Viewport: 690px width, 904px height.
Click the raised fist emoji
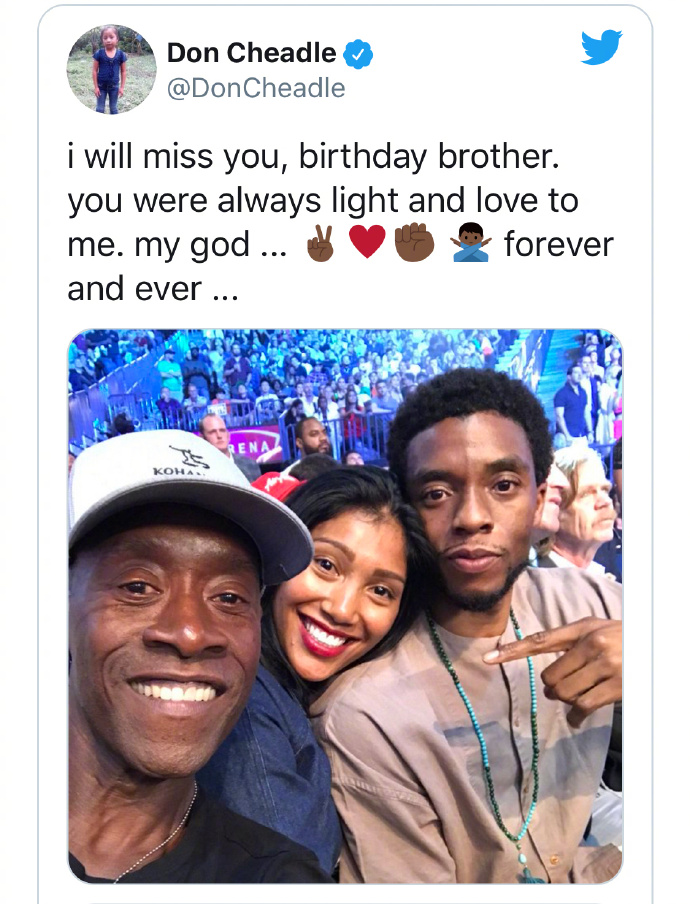[x=414, y=242]
